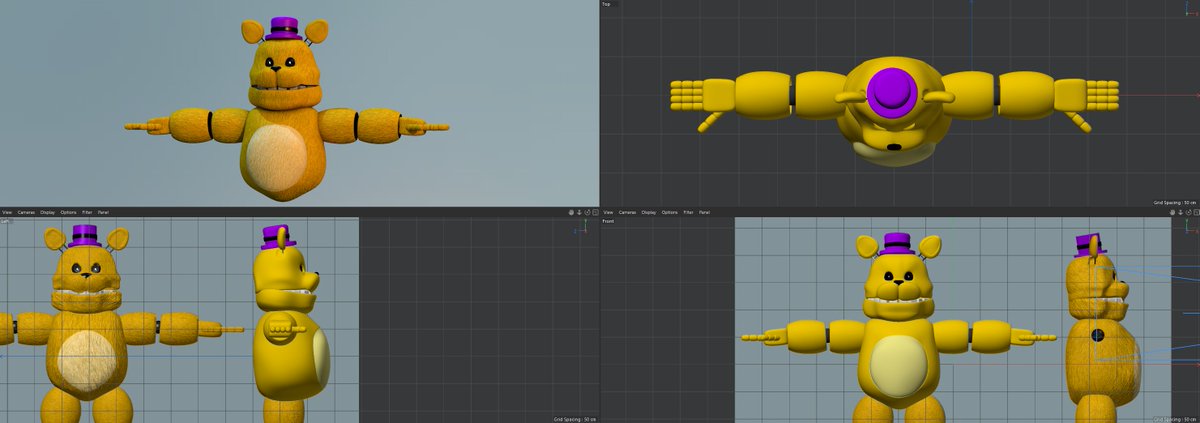Open Display menu in Left viewport
This screenshot has height=423, width=1200.
point(47,212)
